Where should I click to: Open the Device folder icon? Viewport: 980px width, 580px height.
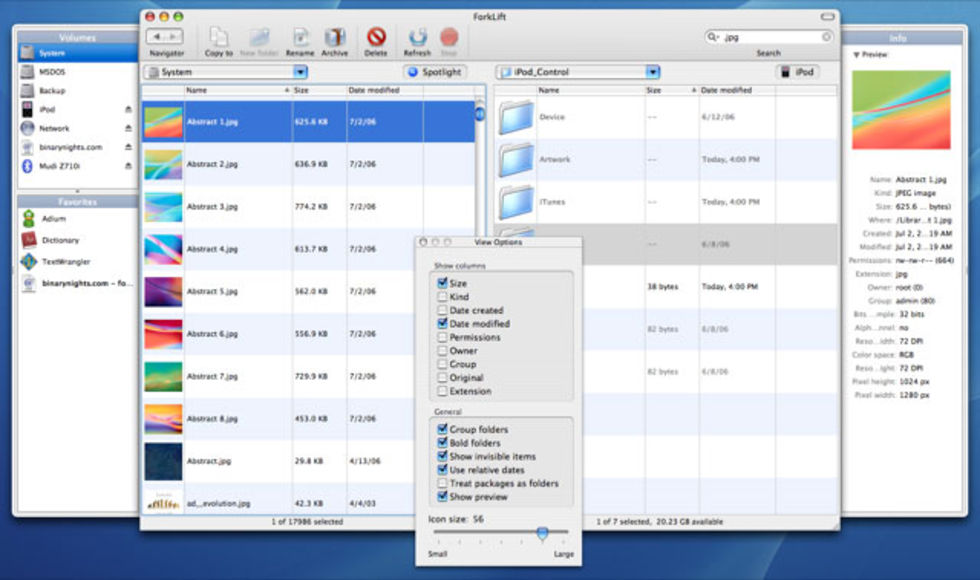517,118
